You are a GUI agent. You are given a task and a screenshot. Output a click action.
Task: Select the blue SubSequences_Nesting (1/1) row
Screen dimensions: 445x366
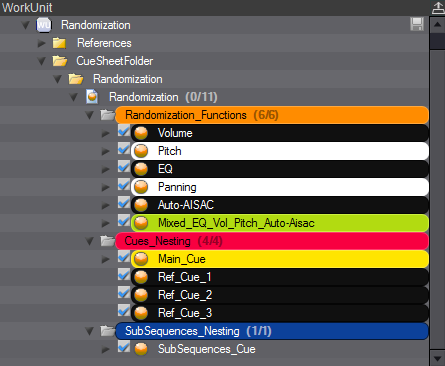coord(272,331)
